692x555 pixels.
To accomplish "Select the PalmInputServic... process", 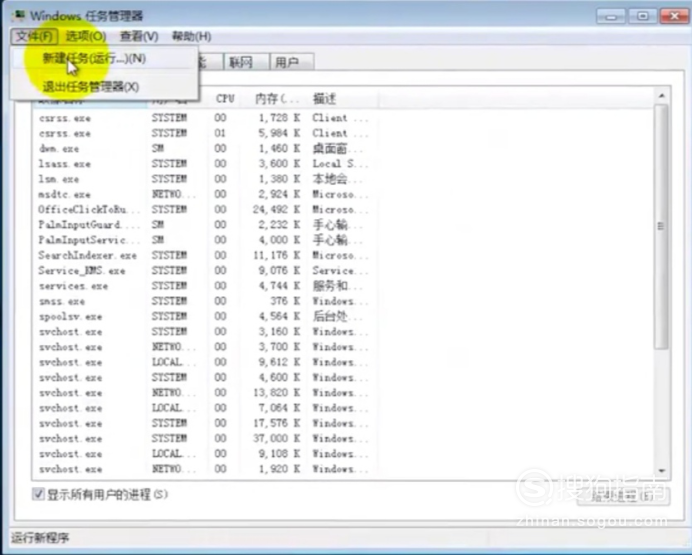I will 203,240.
